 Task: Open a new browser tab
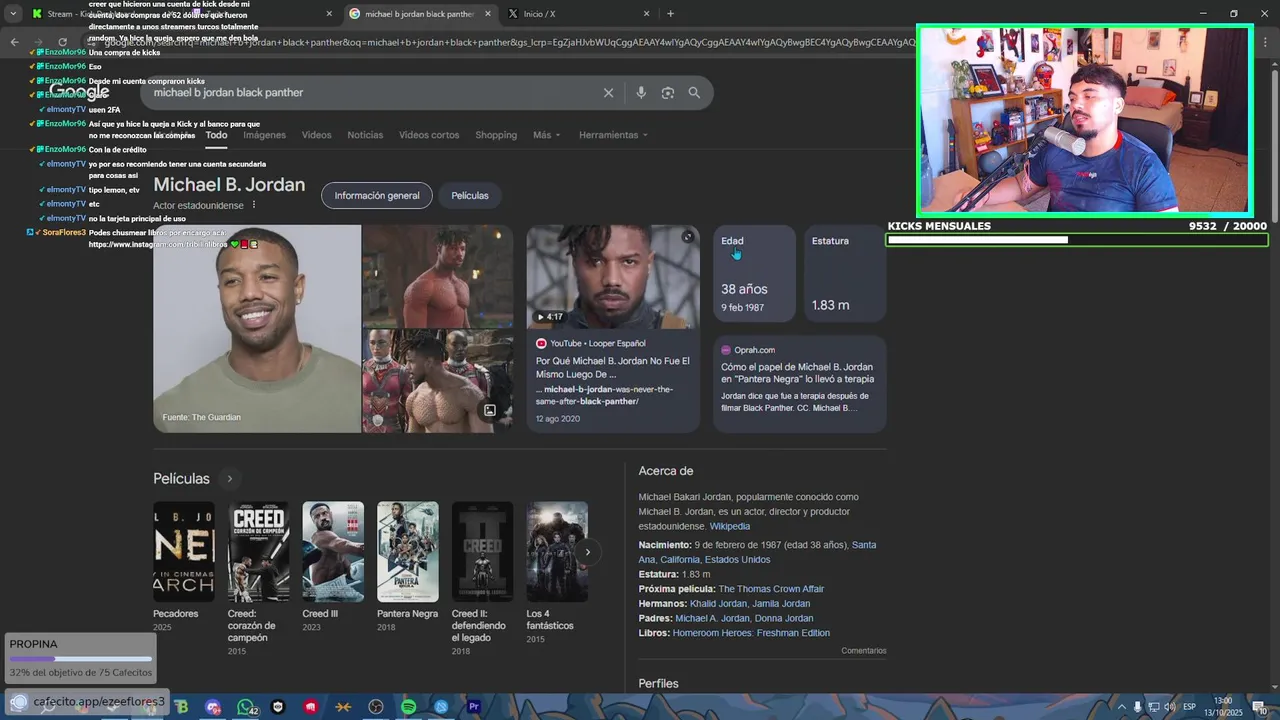coord(670,14)
